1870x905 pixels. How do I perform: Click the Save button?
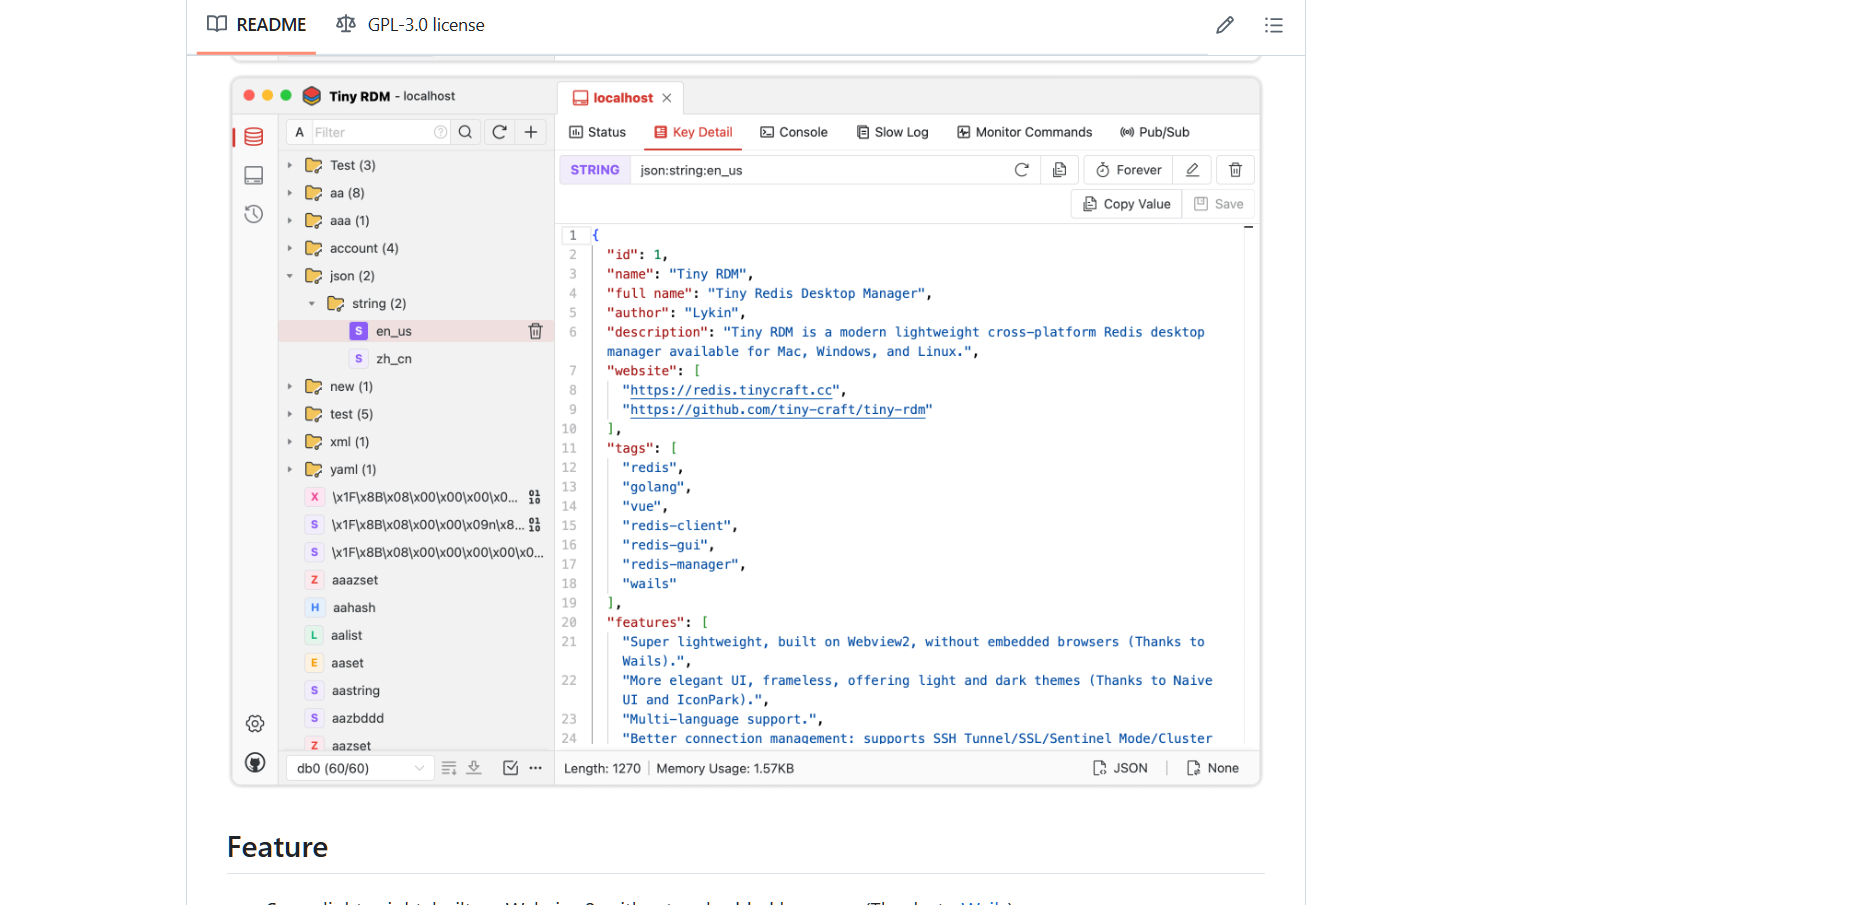click(1218, 204)
